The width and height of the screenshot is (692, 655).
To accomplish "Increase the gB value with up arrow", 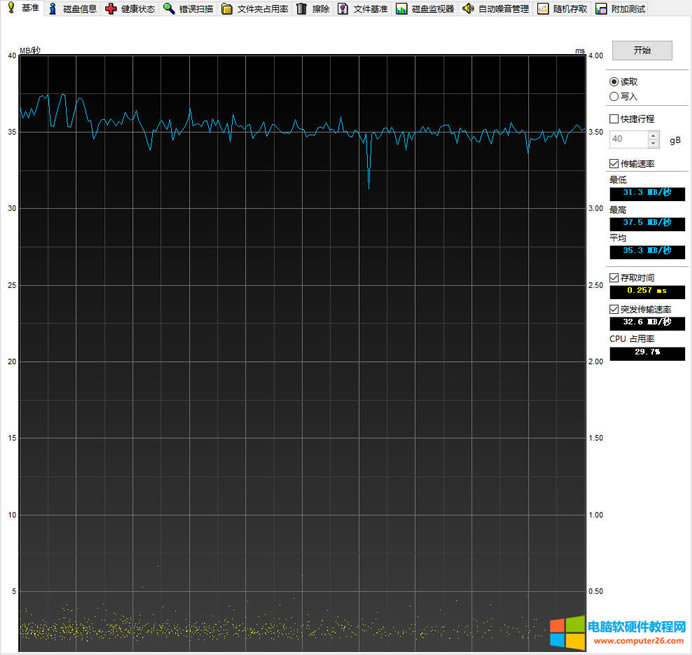I will (x=654, y=135).
